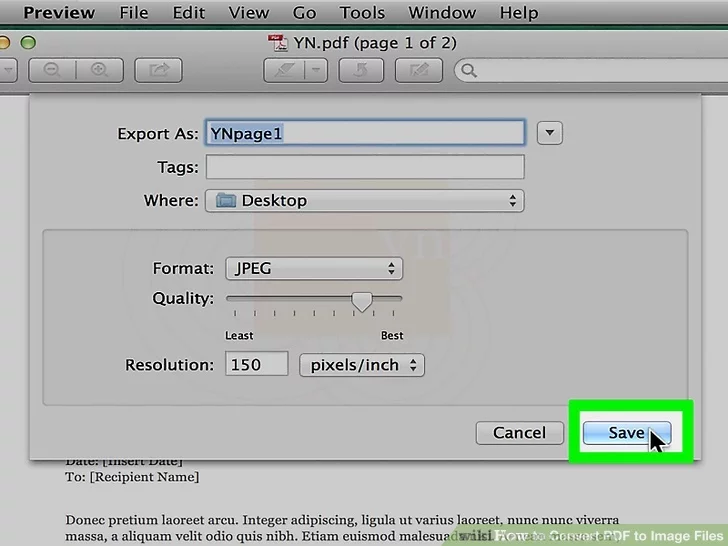The image size is (728, 546).
Task: Open the File menu
Action: [x=133, y=13]
